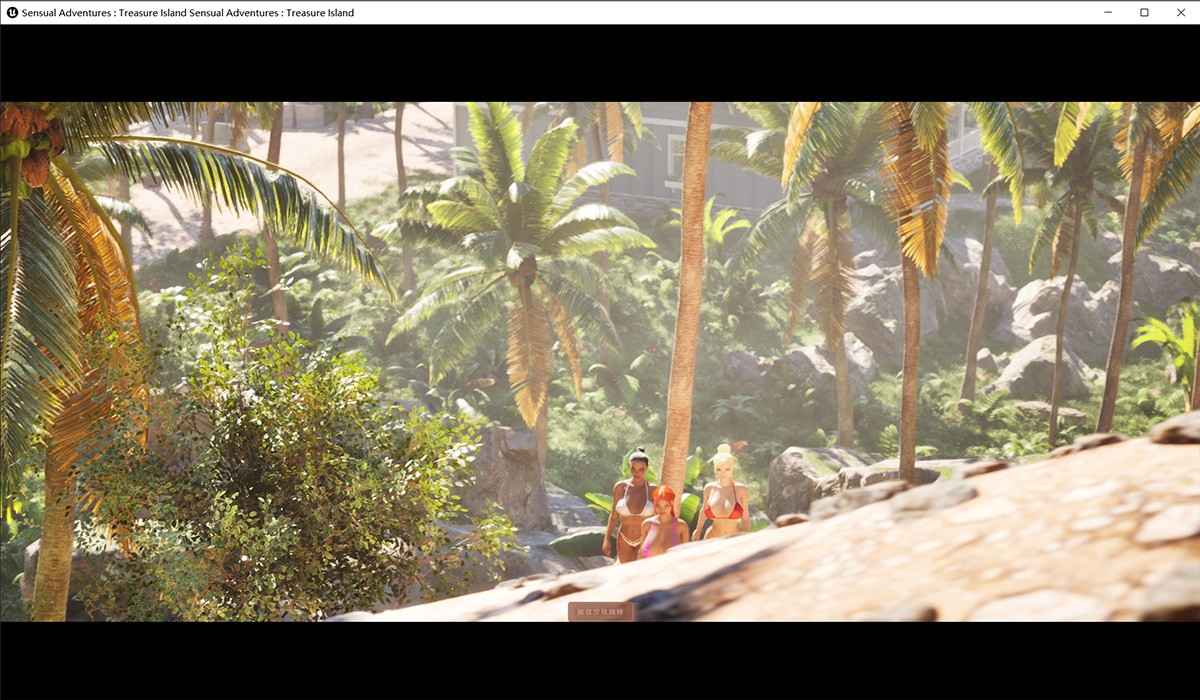Minimize the game window

[x=1108, y=13]
